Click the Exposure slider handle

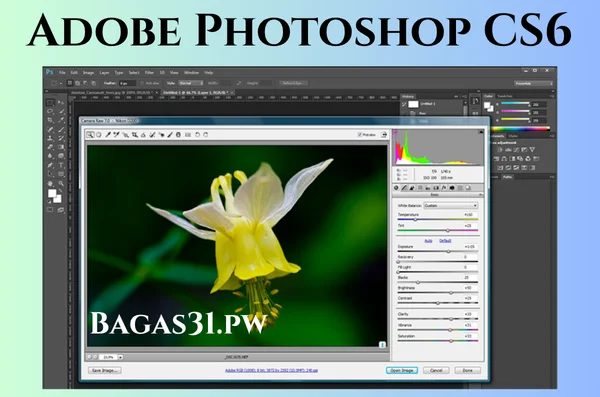[448, 252]
